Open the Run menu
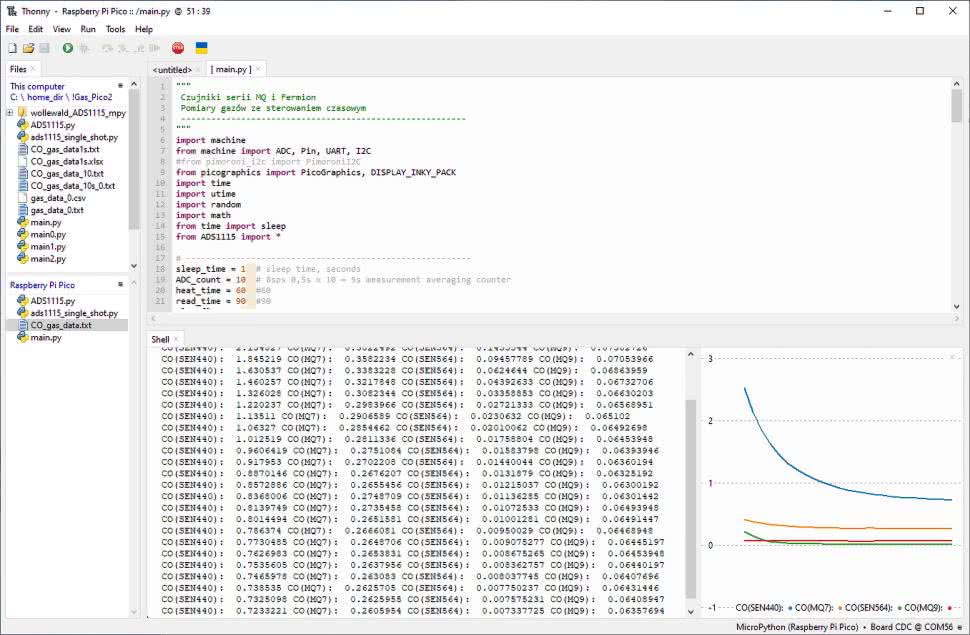The height and width of the screenshot is (635, 970). tap(88, 29)
